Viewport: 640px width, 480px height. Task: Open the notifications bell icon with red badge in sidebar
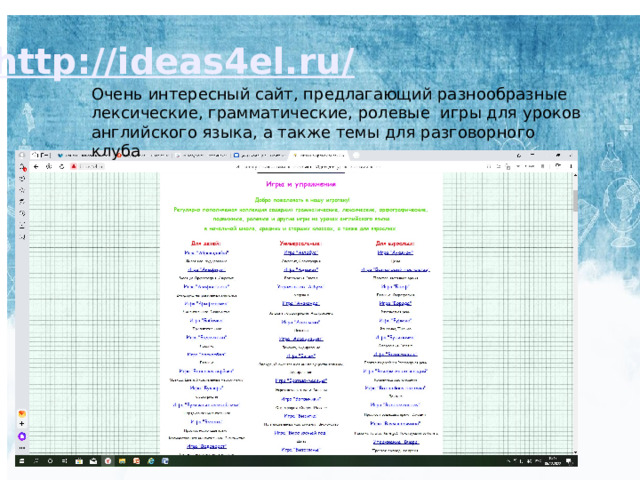click(x=22, y=167)
